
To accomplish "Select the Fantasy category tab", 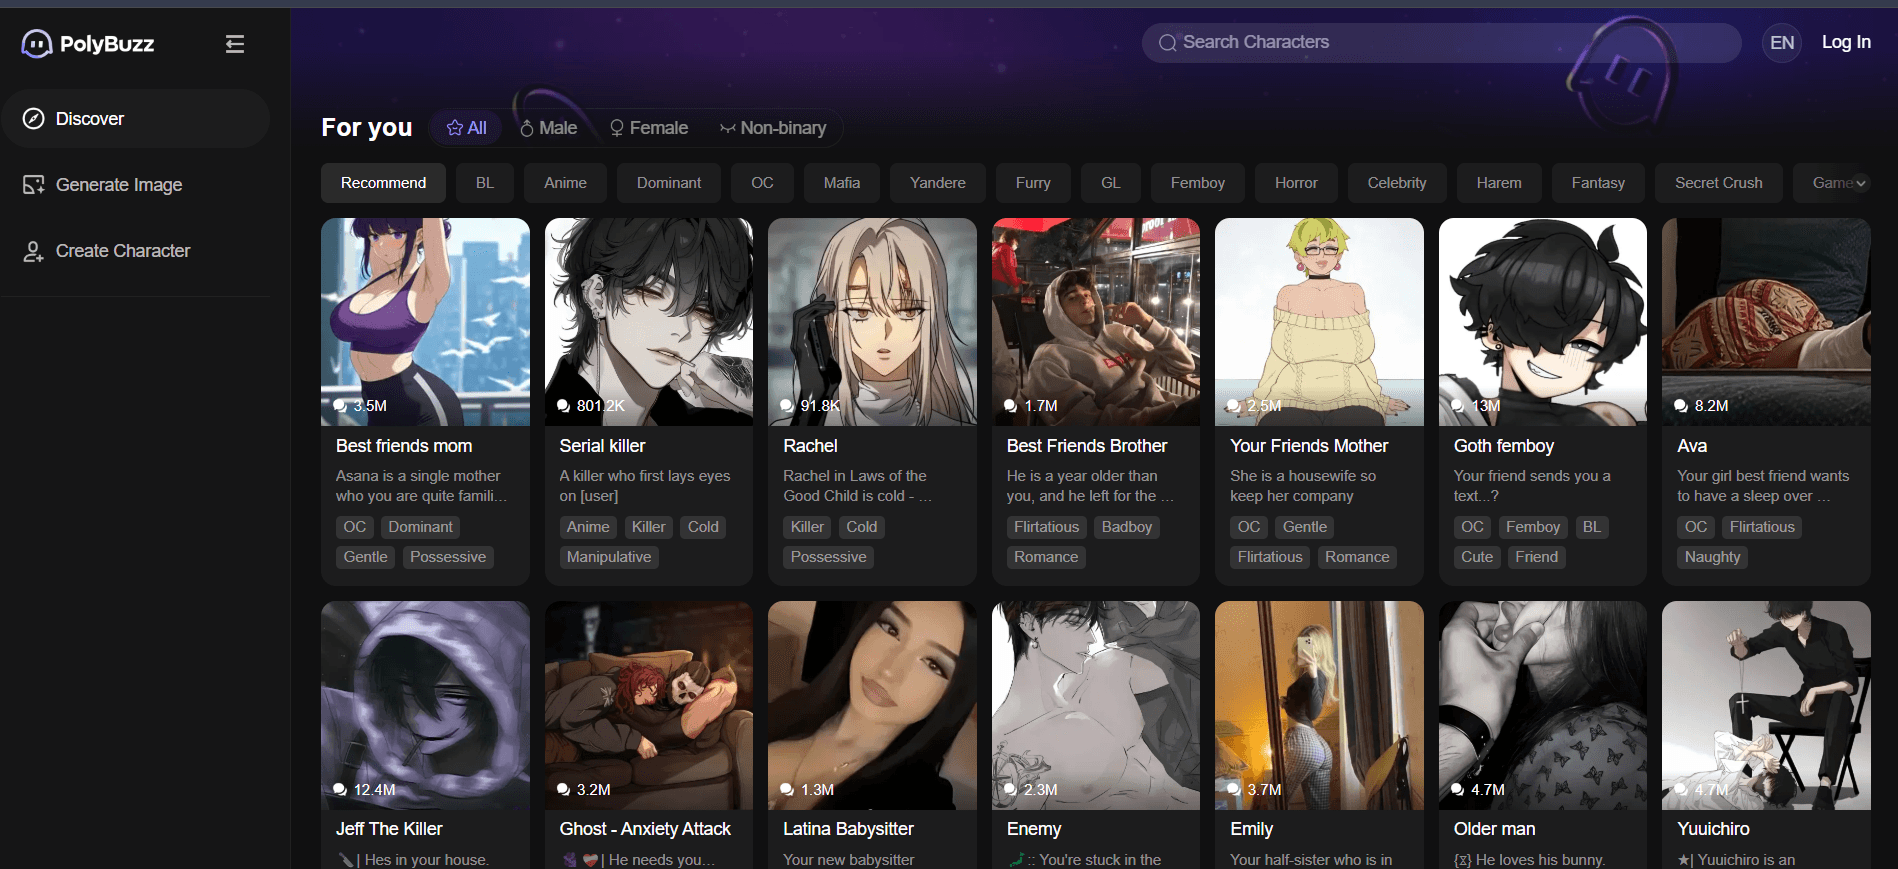I will pos(1598,183).
